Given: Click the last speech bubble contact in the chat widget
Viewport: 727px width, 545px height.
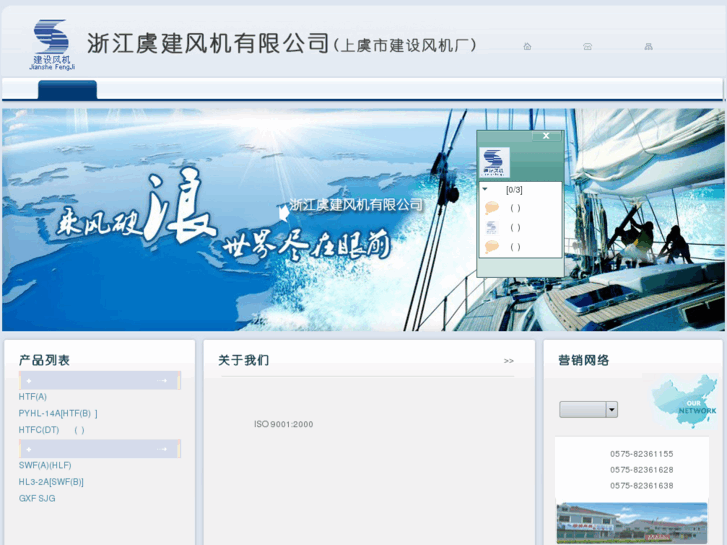Looking at the screenshot, I should pyautogui.click(x=492, y=247).
